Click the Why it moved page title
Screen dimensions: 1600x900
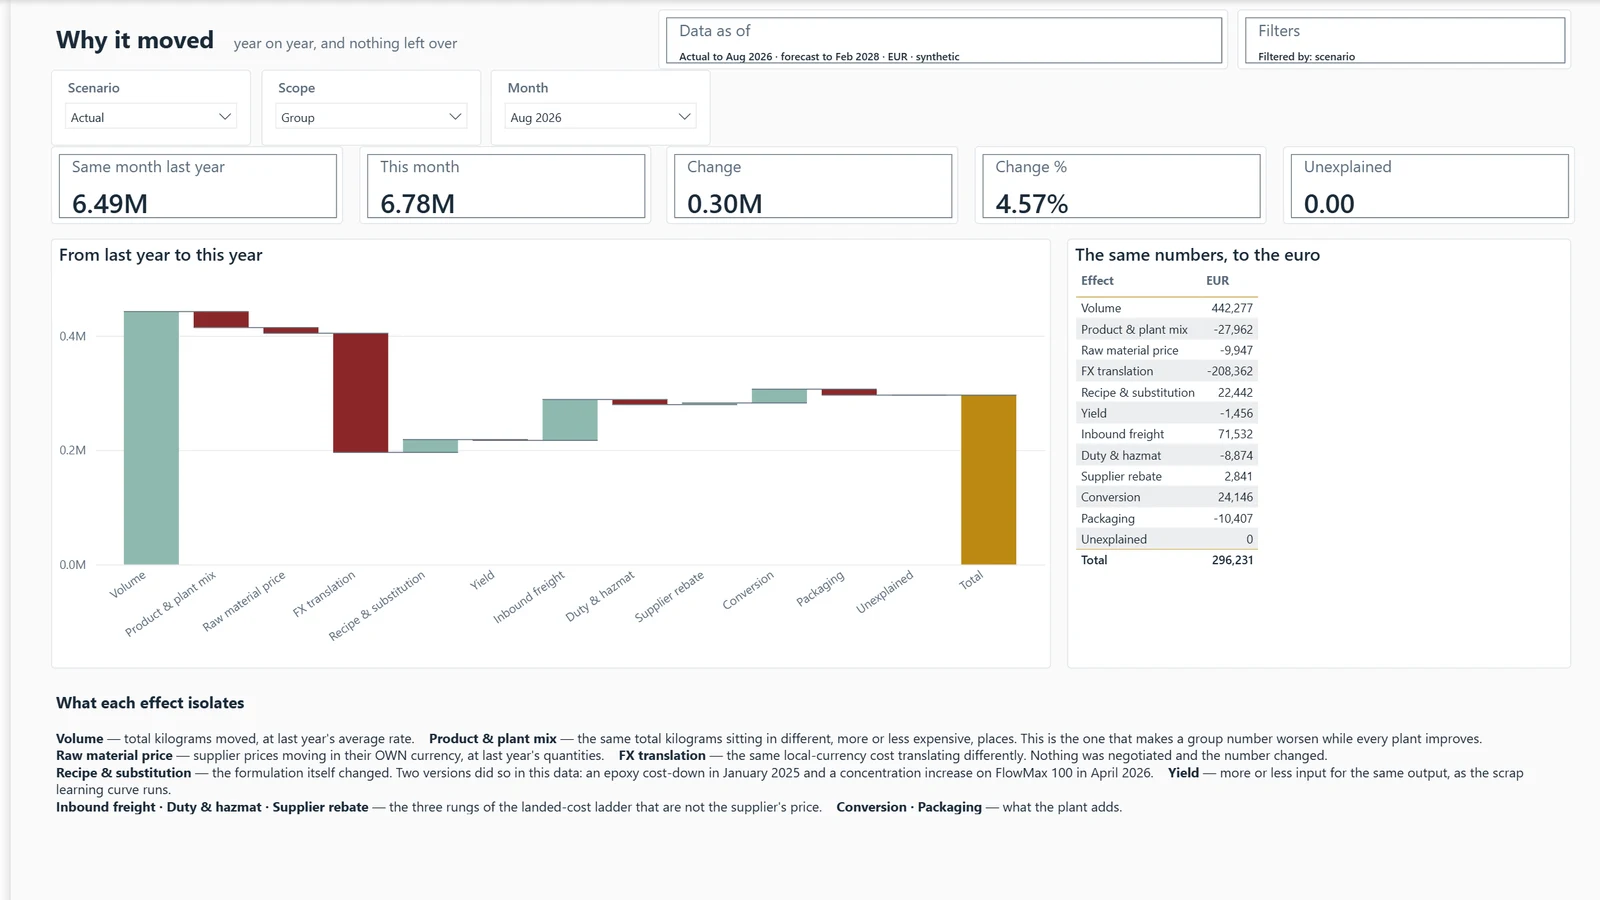coord(135,40)
